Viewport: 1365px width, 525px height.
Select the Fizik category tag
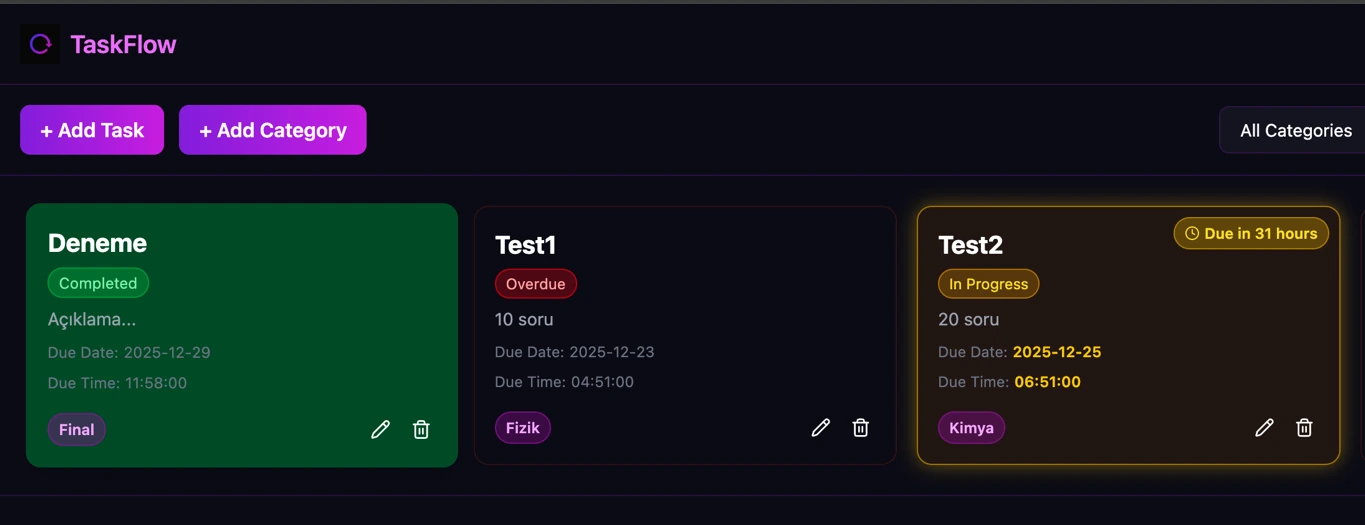tap(523, 428)
